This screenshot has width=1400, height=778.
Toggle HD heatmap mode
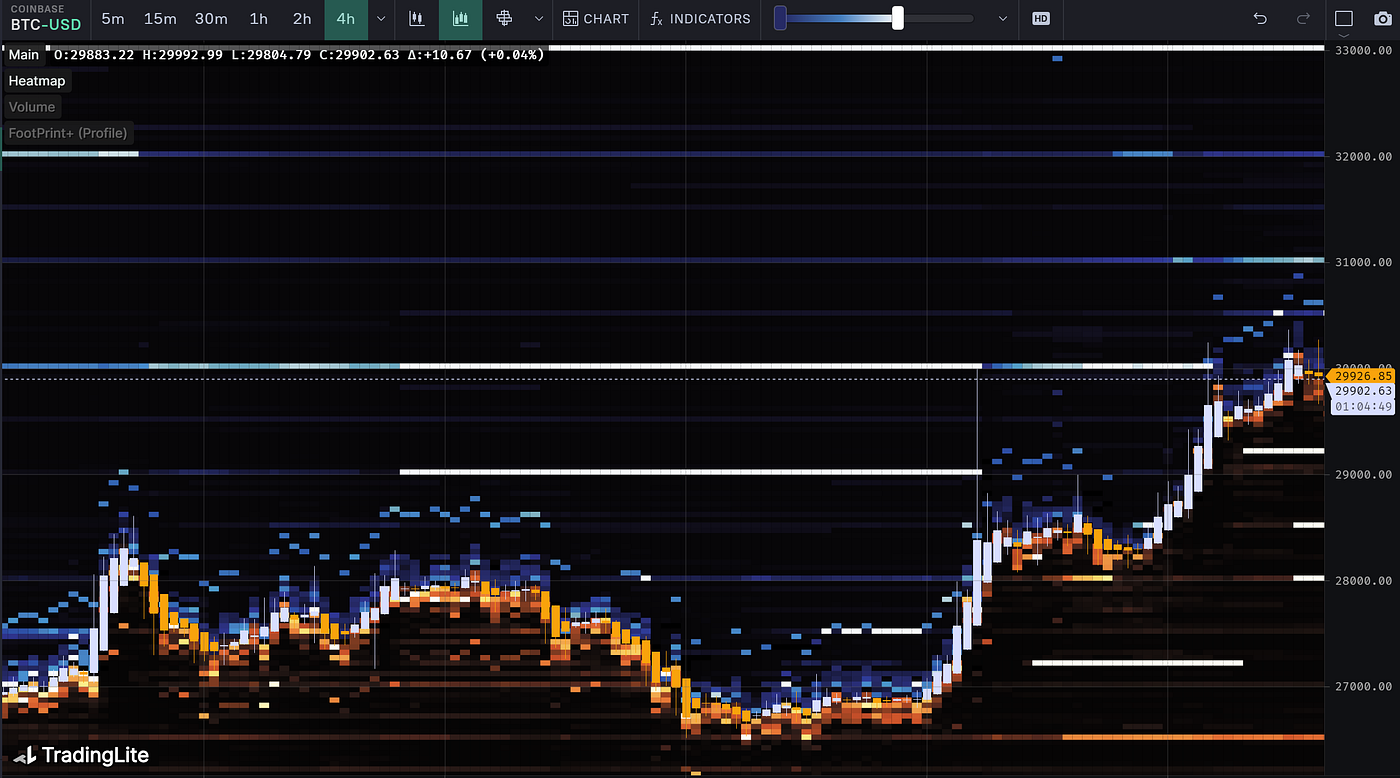click(x=1041, y=19)
